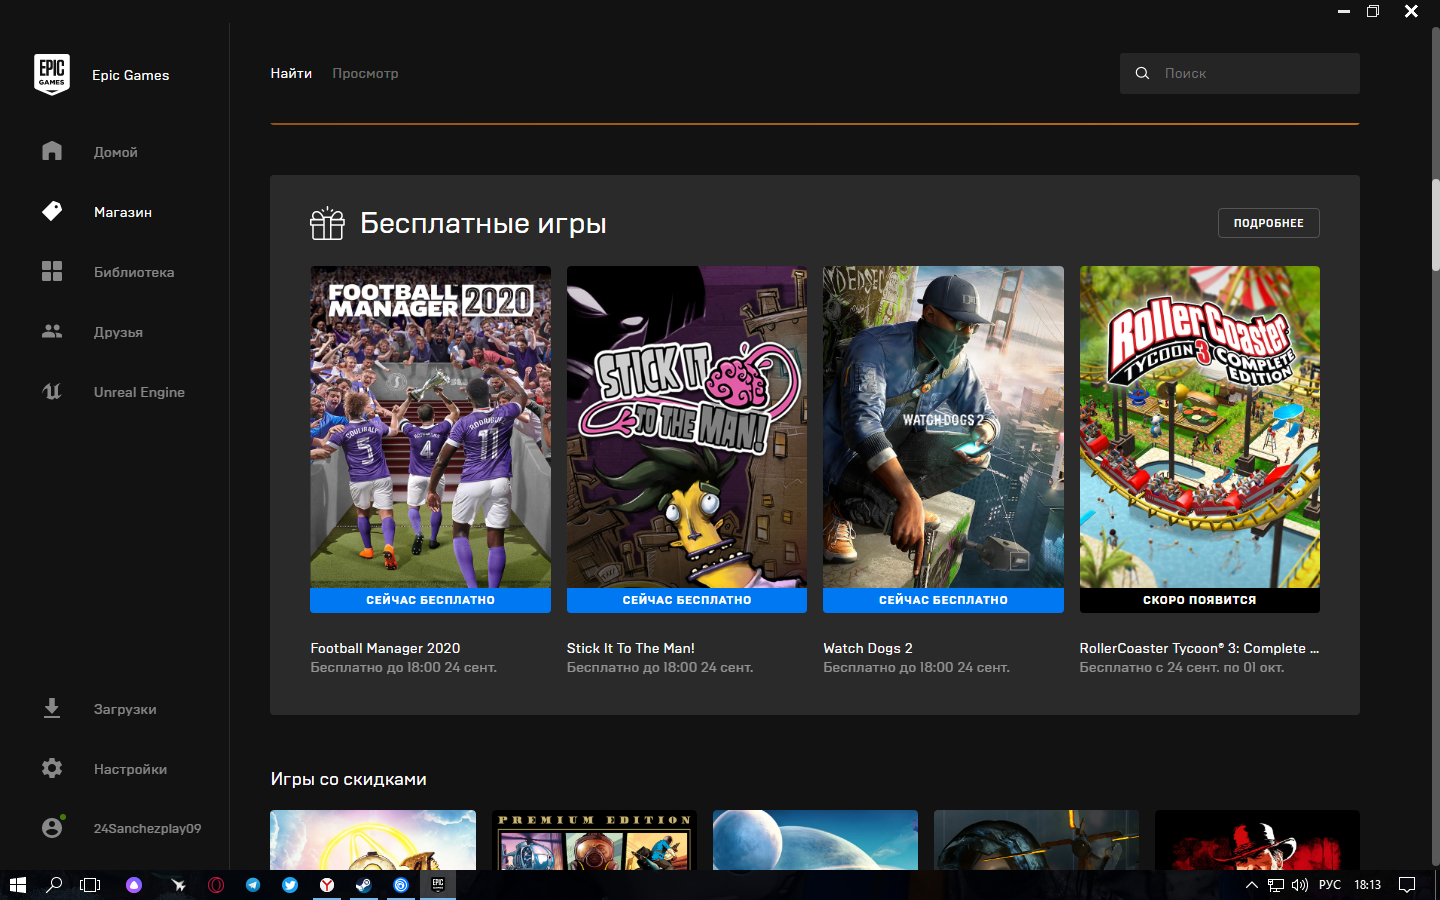1440x900 pixels.
Task: Switch to the Просмотр tab
Action: click(x=365, y=73)
